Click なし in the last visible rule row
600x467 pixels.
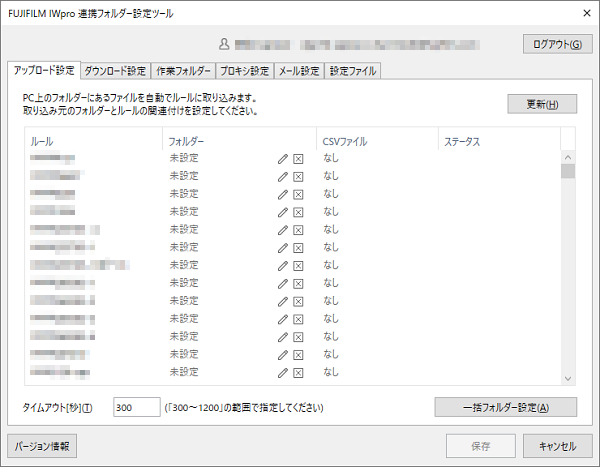tap(331, 372)
